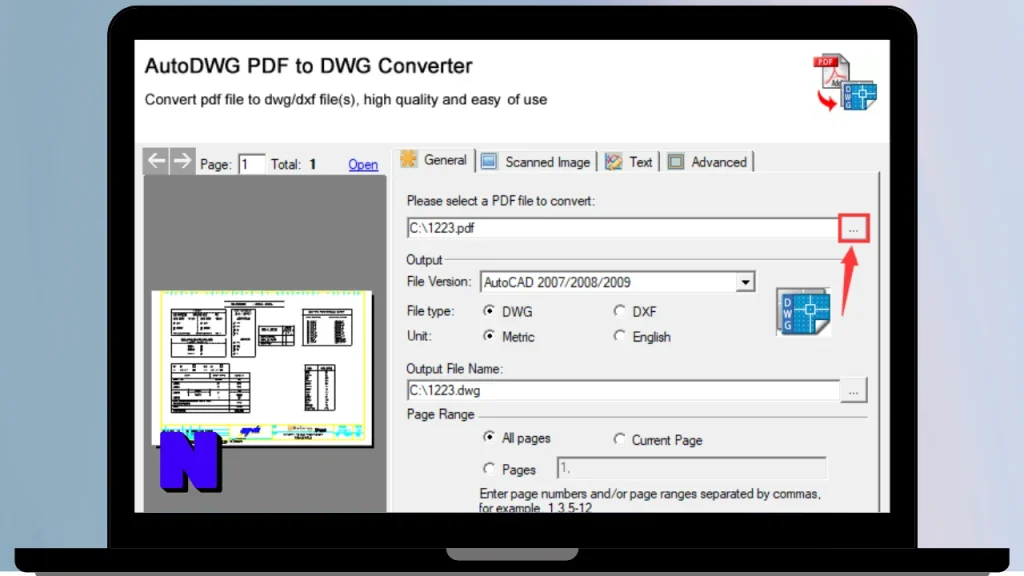Click the Pages range text field
Viewport: 1024px width, 576px height.
point(692,468)
